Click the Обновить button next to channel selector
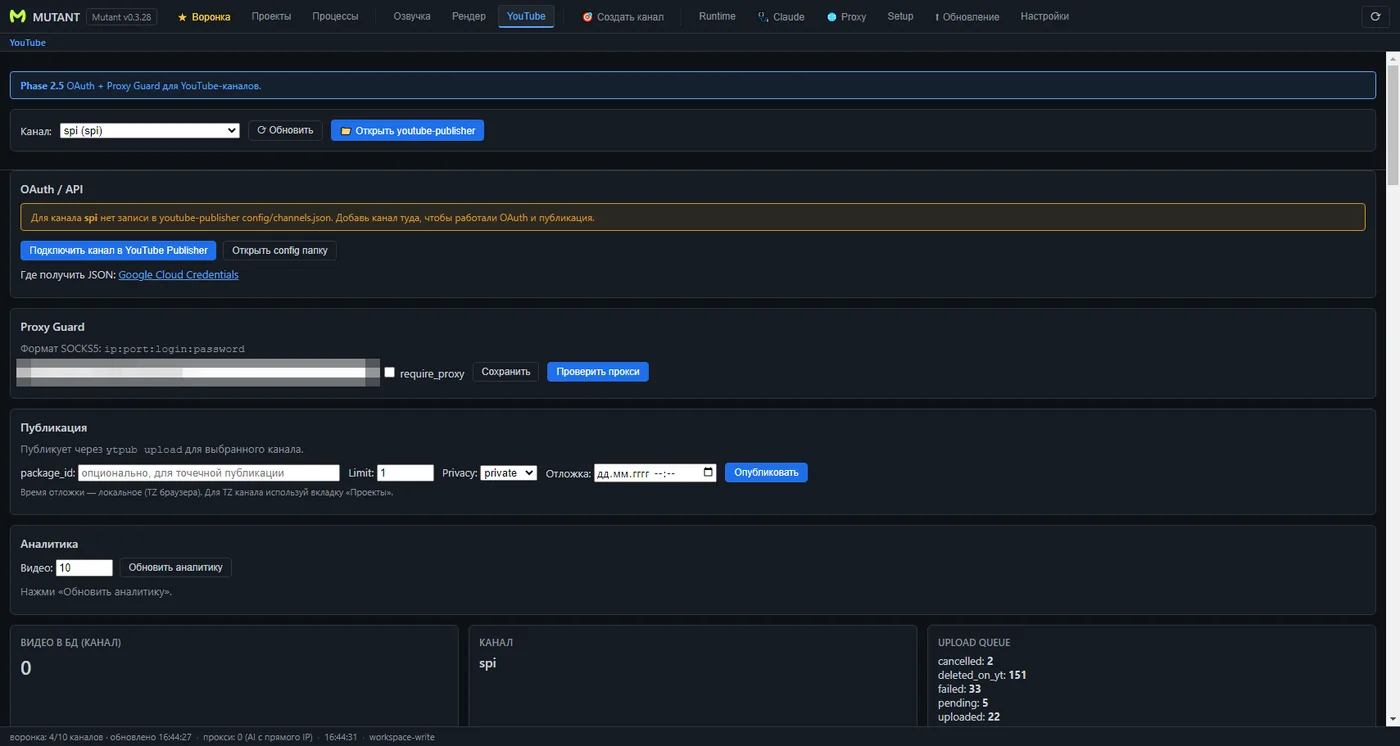Screen dimensions: 1400x746 point(286,130)
